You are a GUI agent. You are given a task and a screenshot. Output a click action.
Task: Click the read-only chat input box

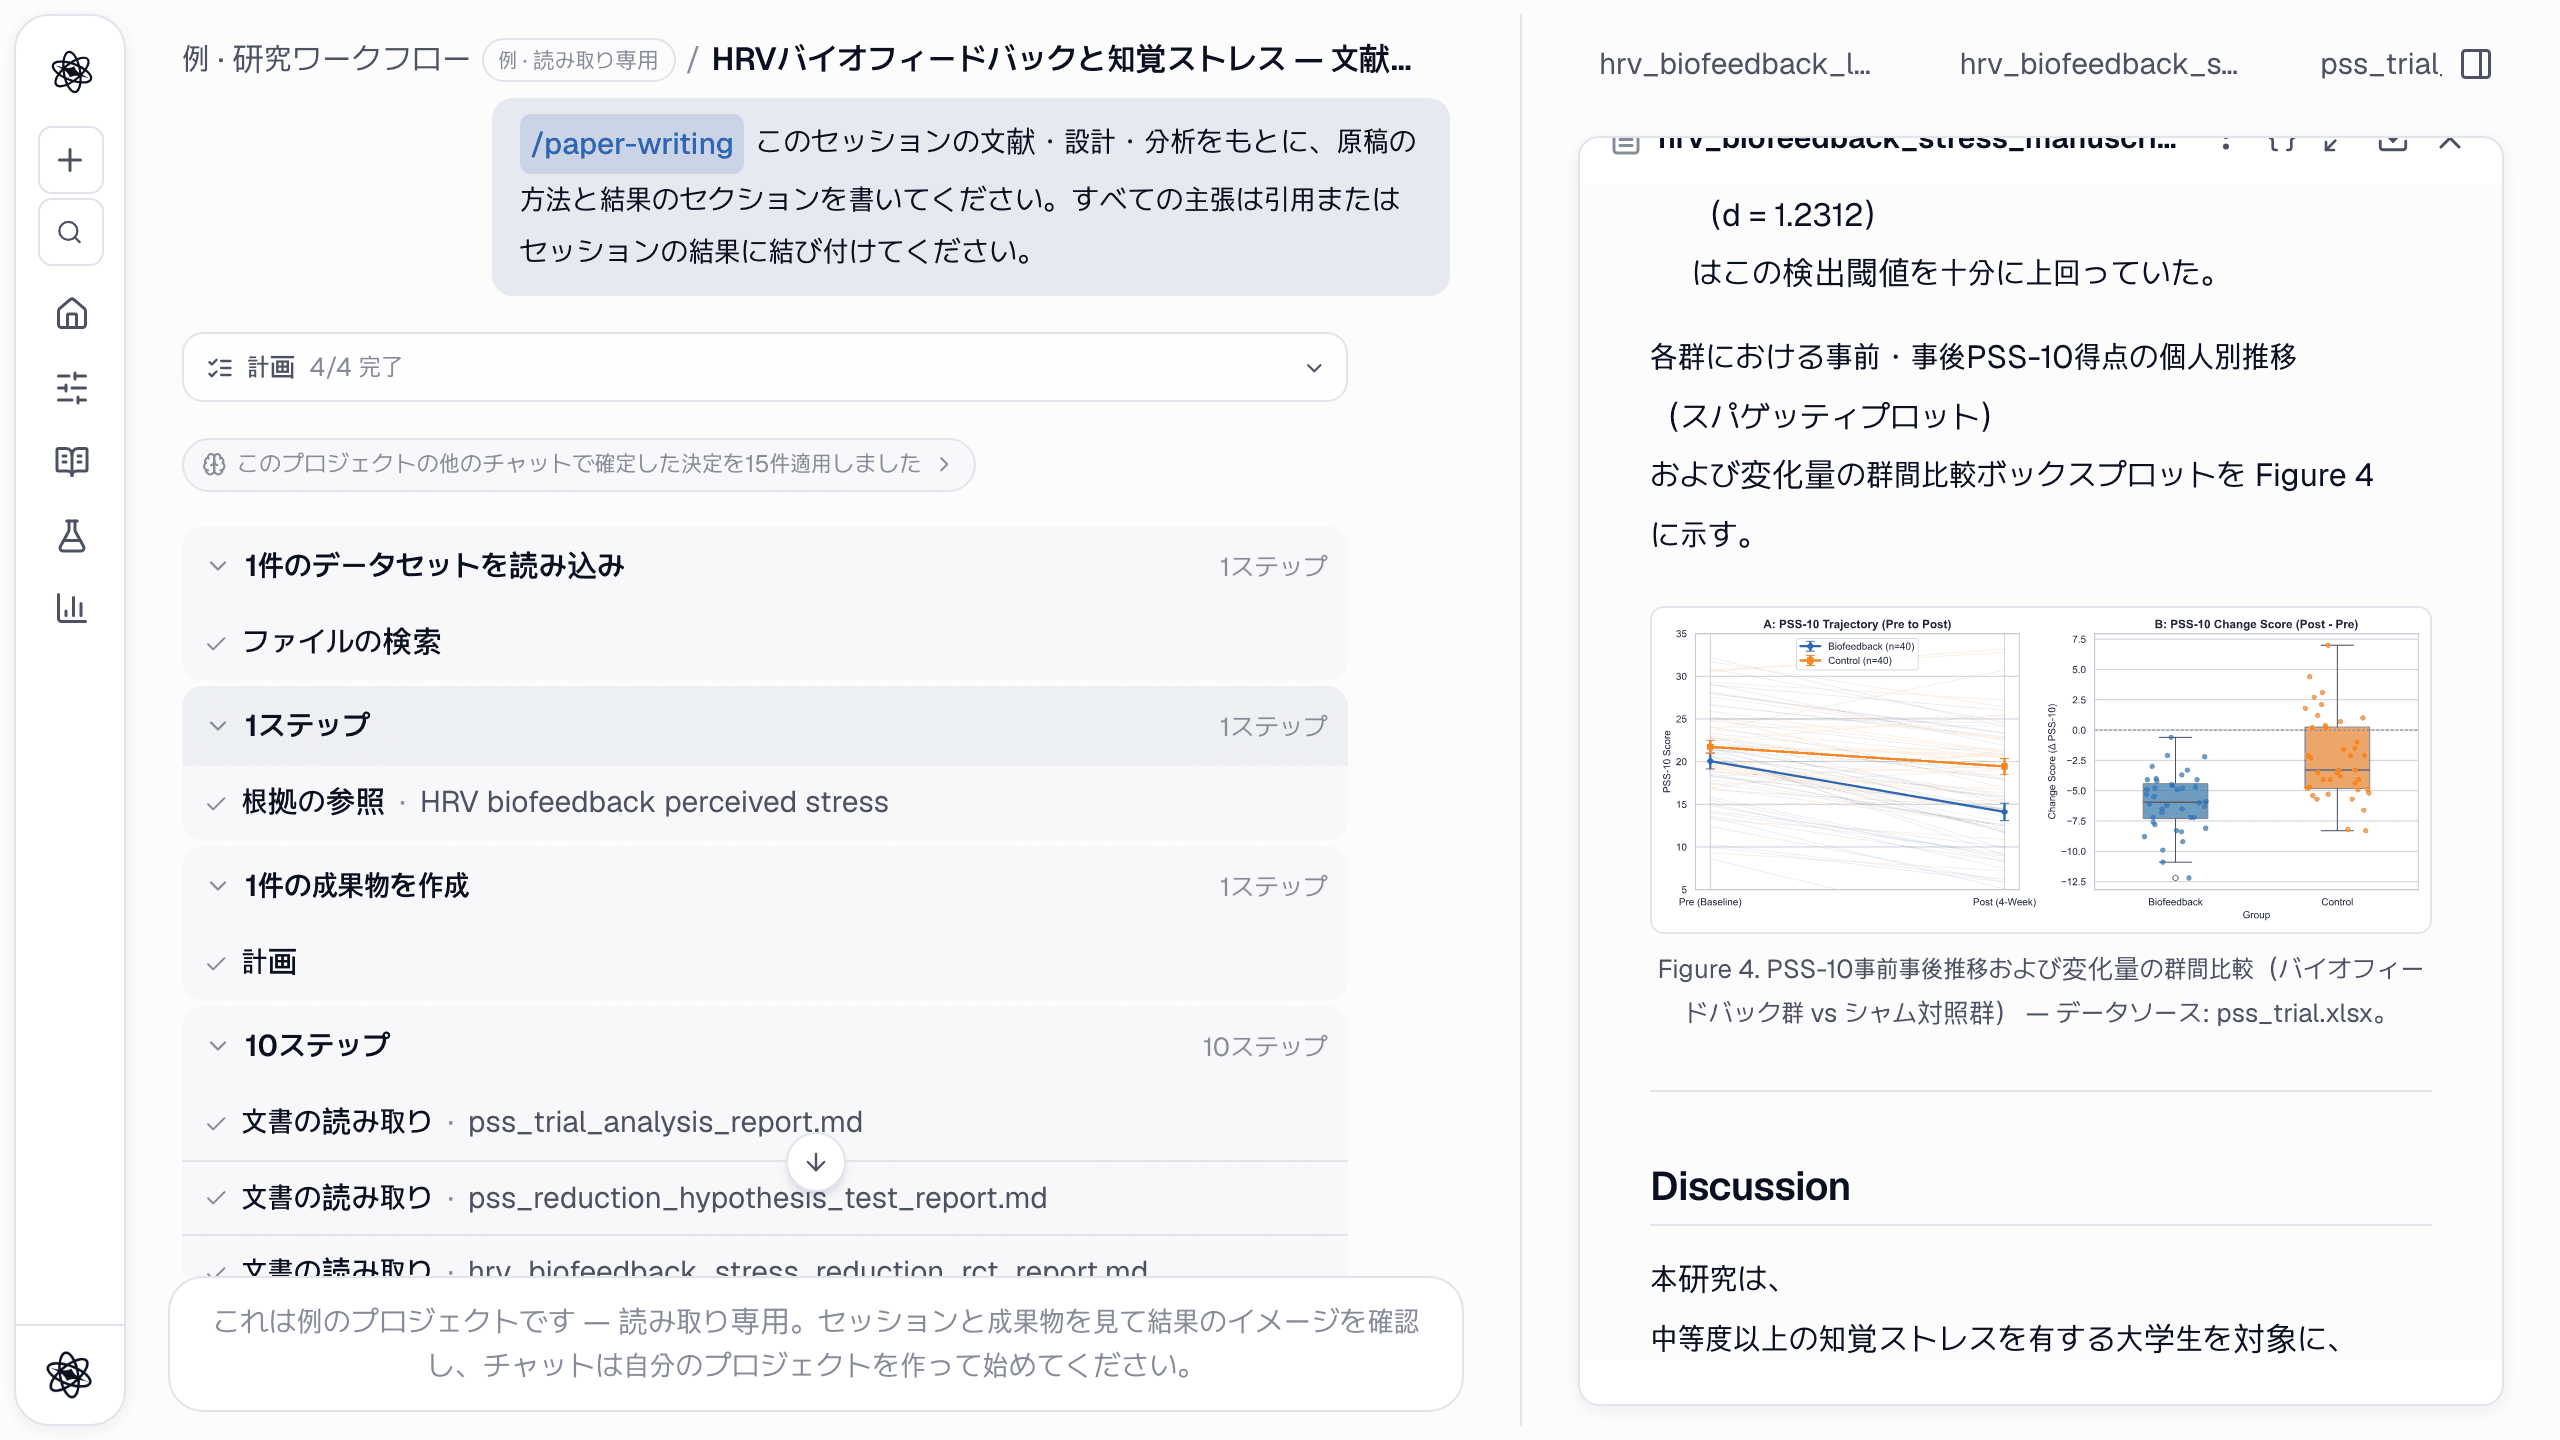[816, 1344]
